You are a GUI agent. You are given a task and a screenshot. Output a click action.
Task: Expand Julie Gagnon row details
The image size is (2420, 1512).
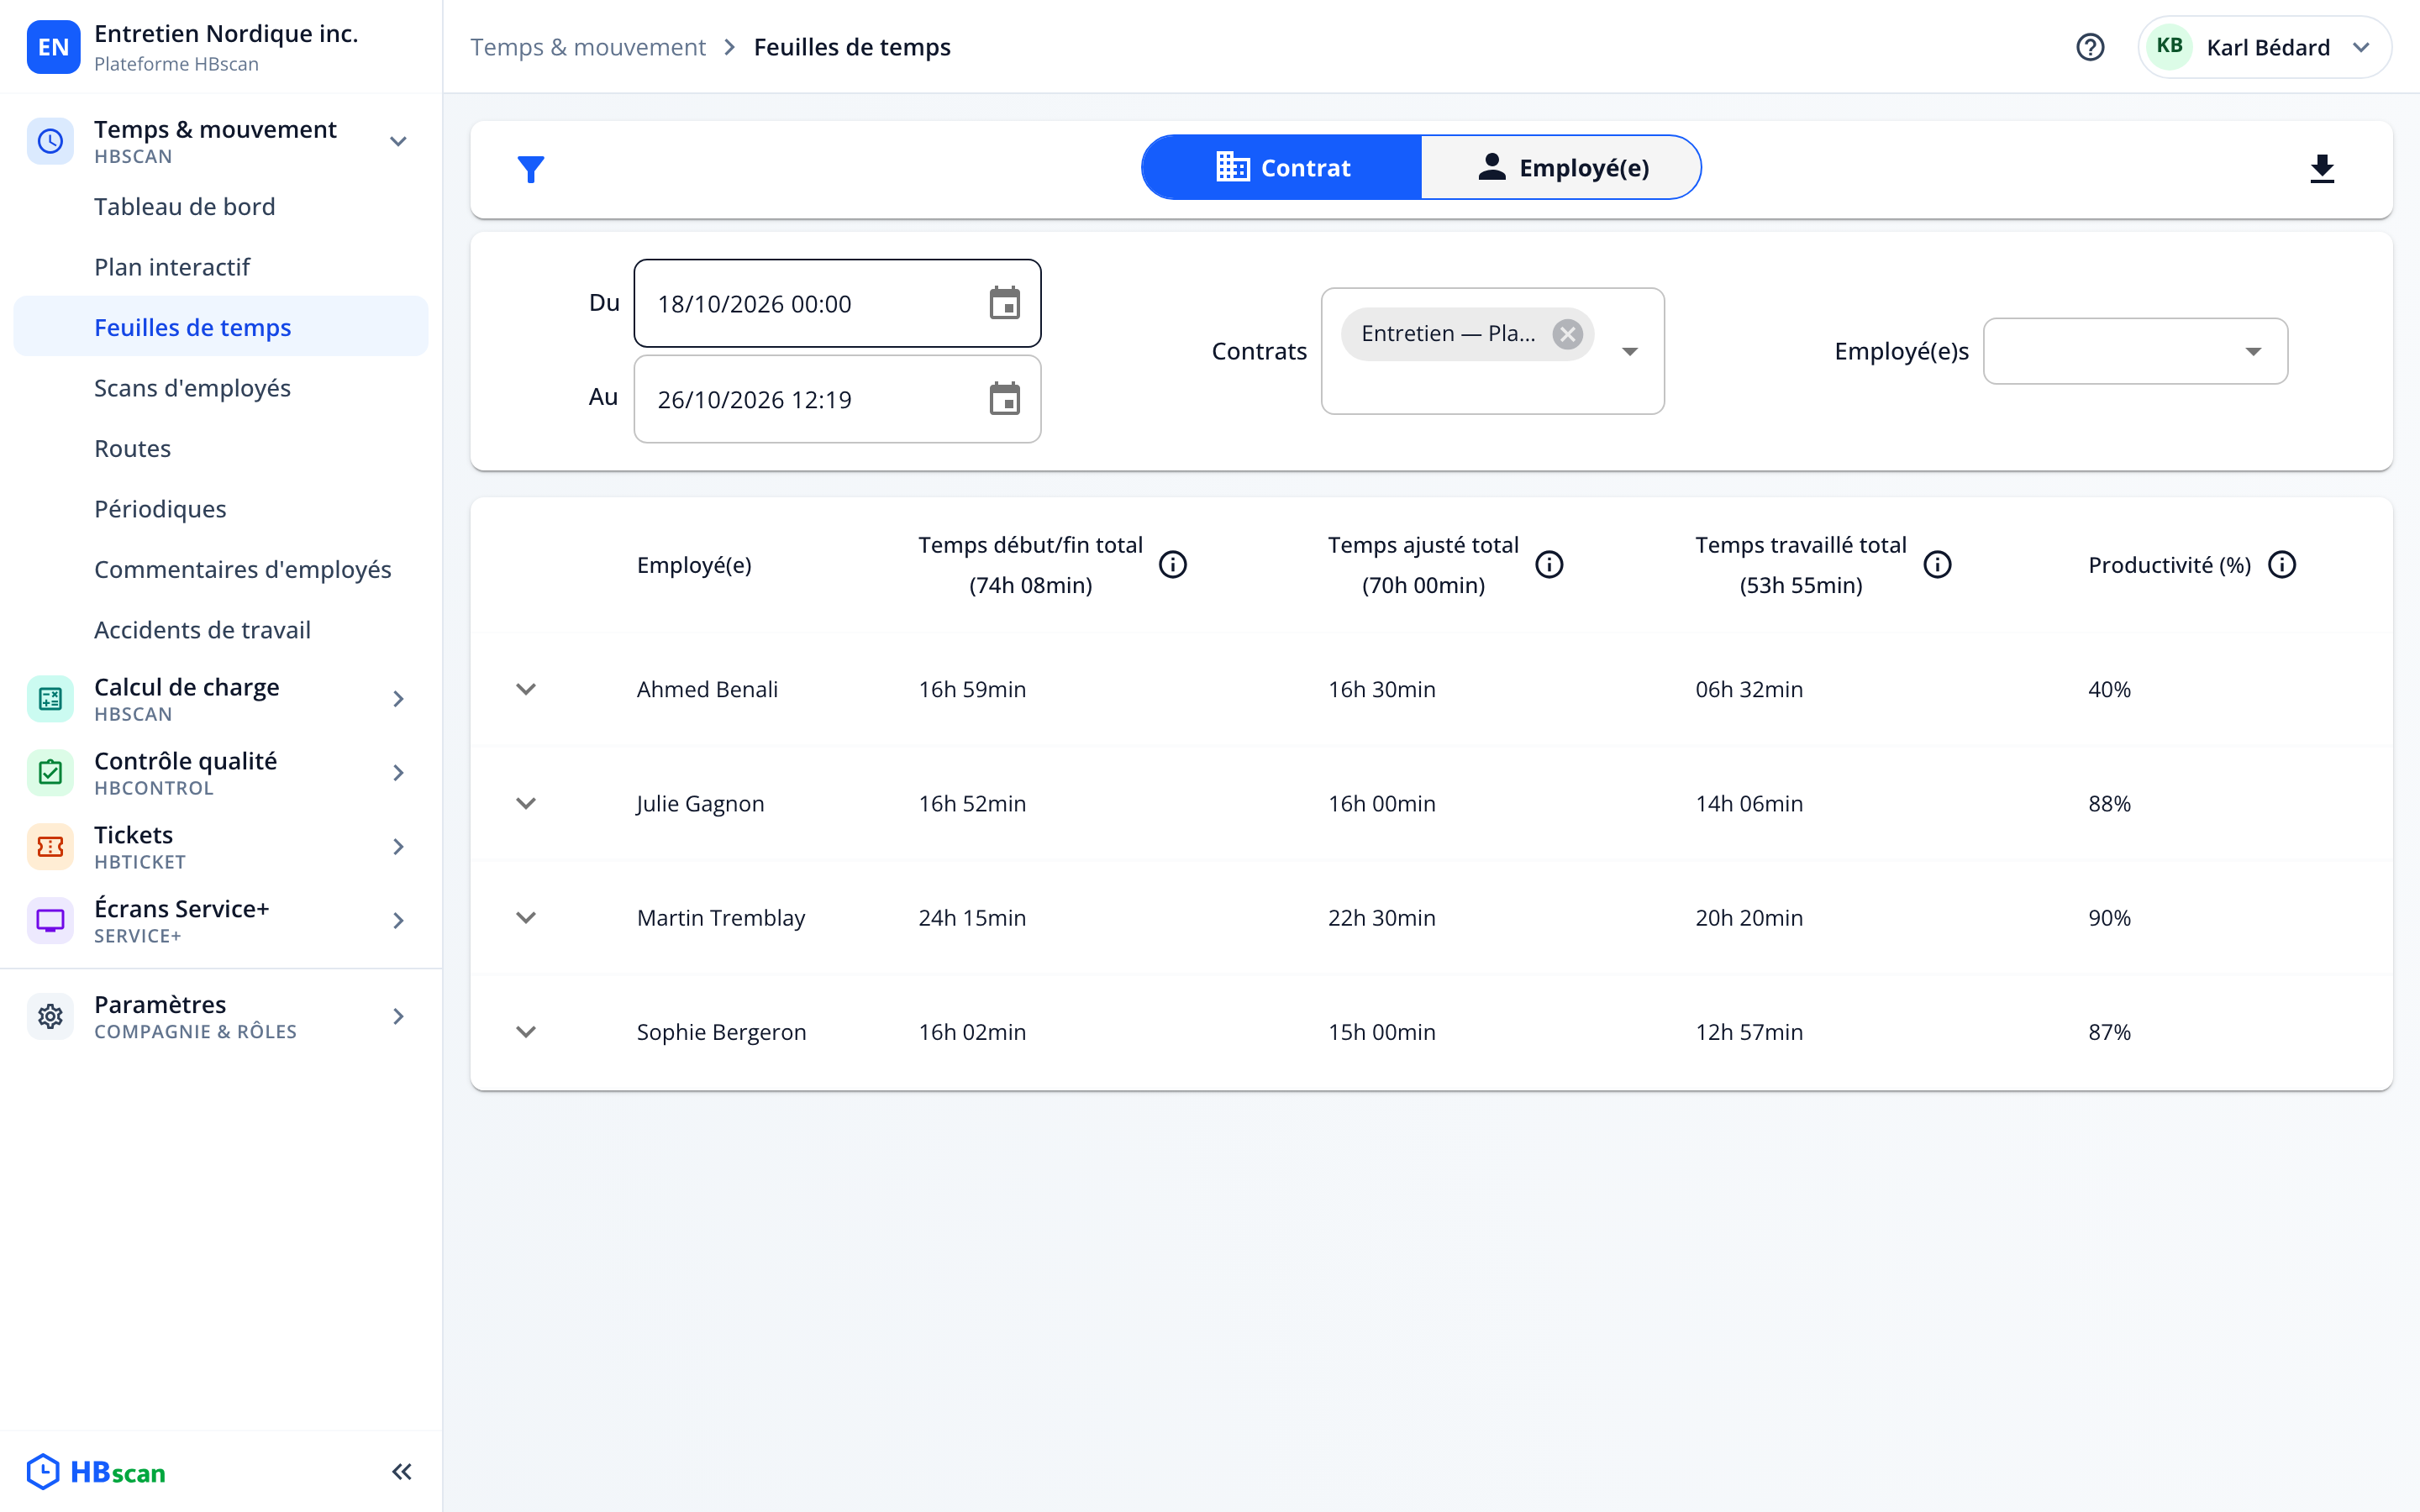(526, 803)
